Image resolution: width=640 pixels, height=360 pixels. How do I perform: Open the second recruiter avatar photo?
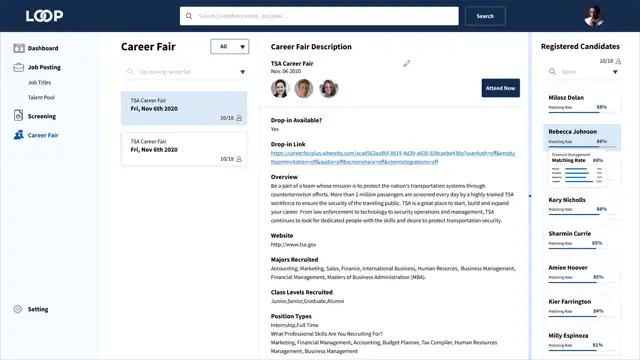(x=304, y=88)
